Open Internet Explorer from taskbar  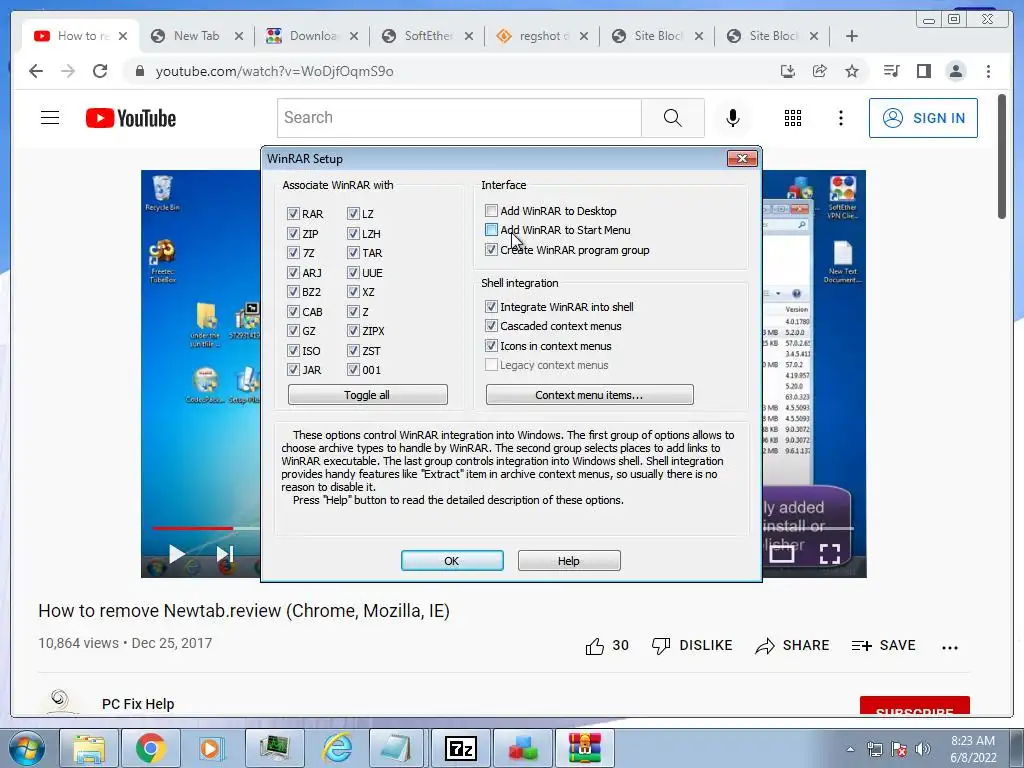(338, 748)
